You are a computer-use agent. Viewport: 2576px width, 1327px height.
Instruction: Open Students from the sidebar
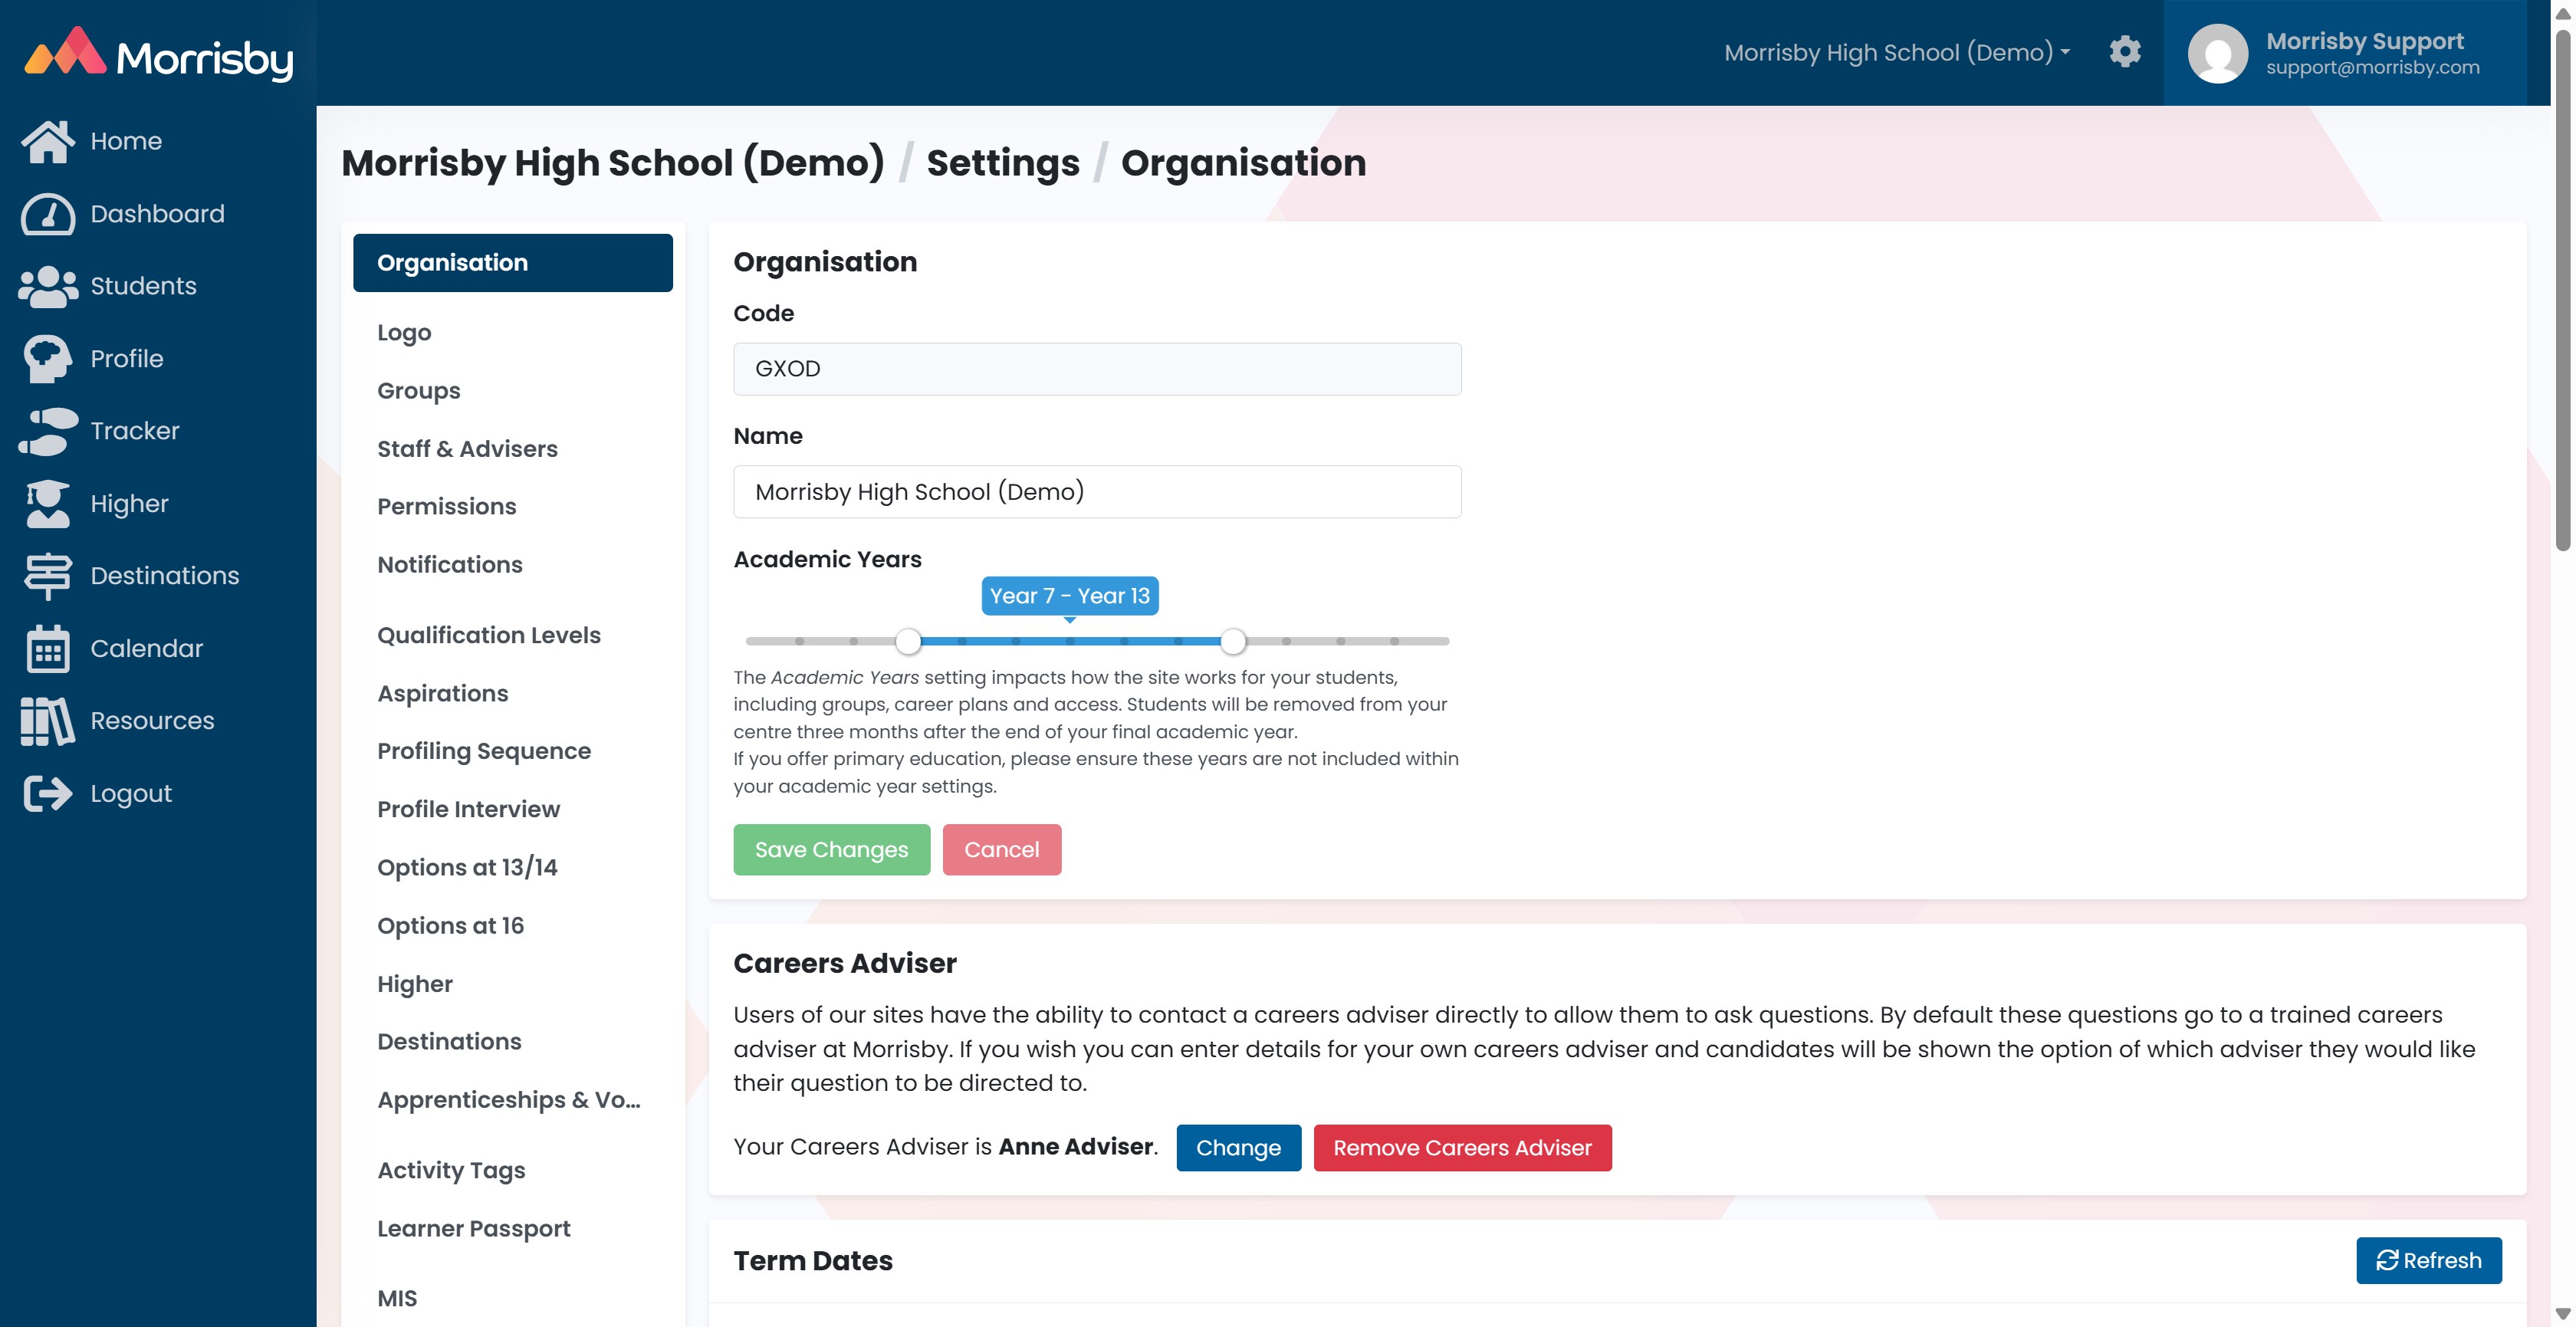pos(143,286)
